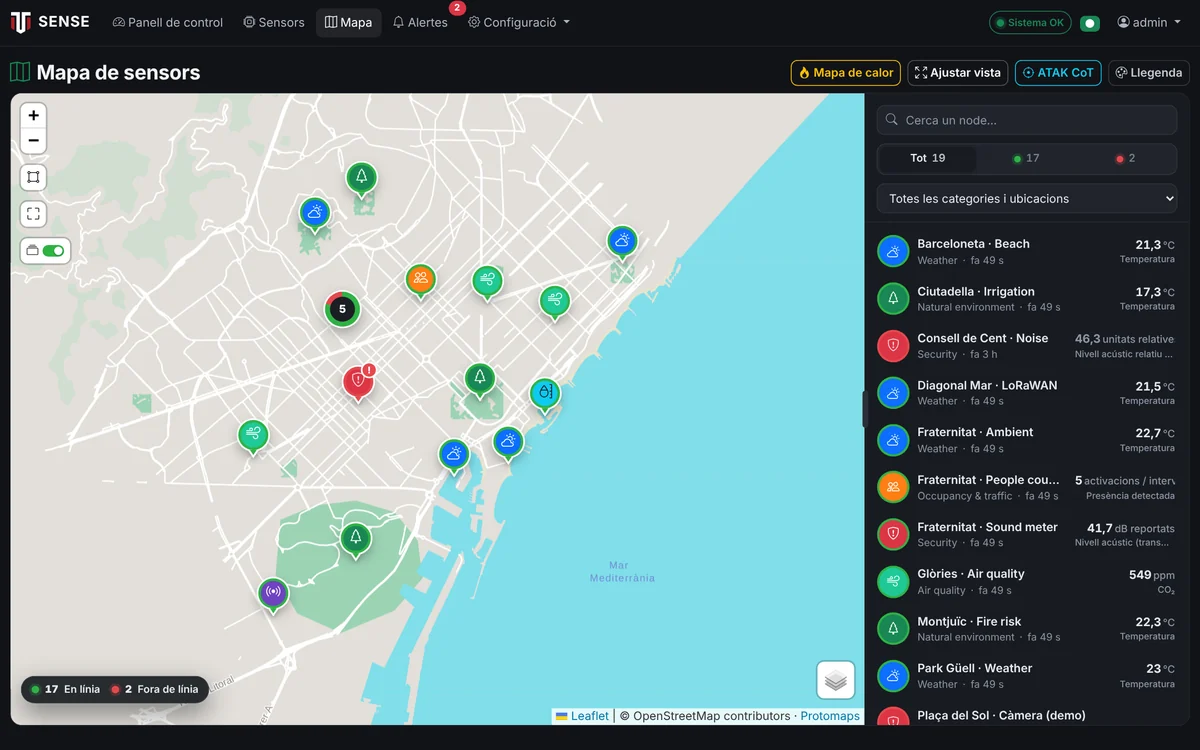Open the Sensors page
1200x750 pixels.
tap(274, 22)
